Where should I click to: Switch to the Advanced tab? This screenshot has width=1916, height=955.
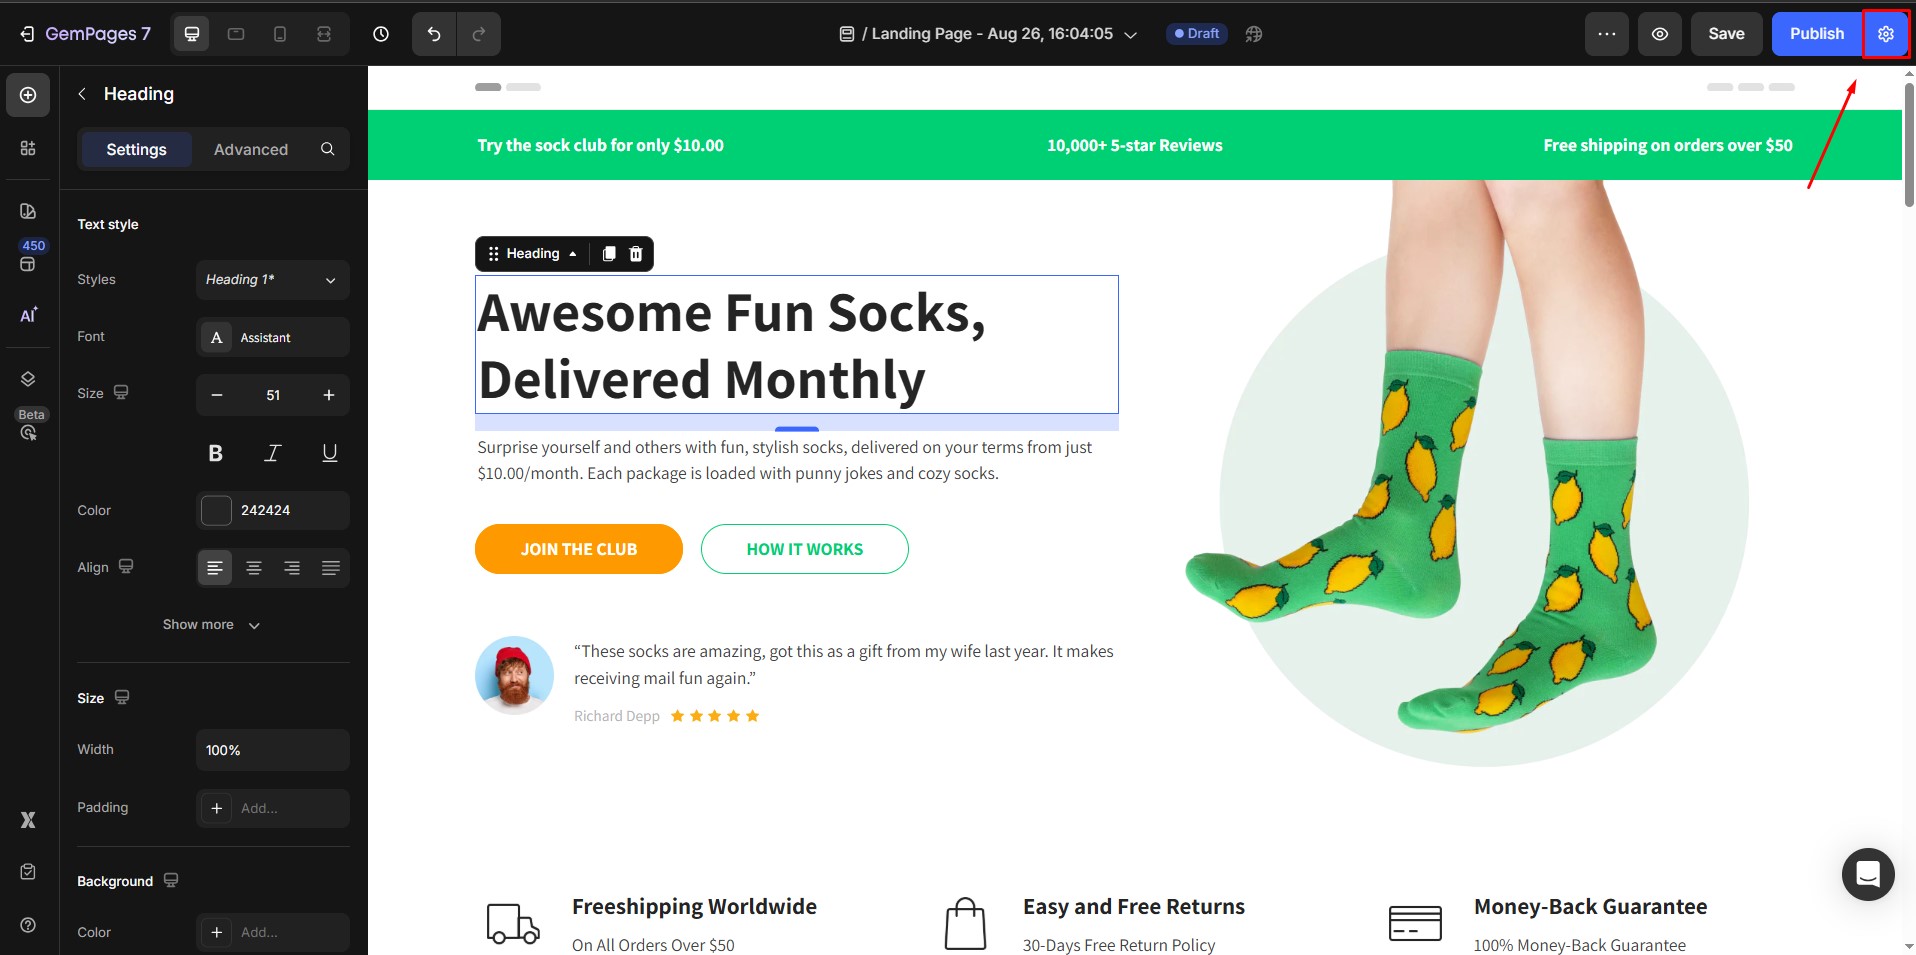coord(250,149)
